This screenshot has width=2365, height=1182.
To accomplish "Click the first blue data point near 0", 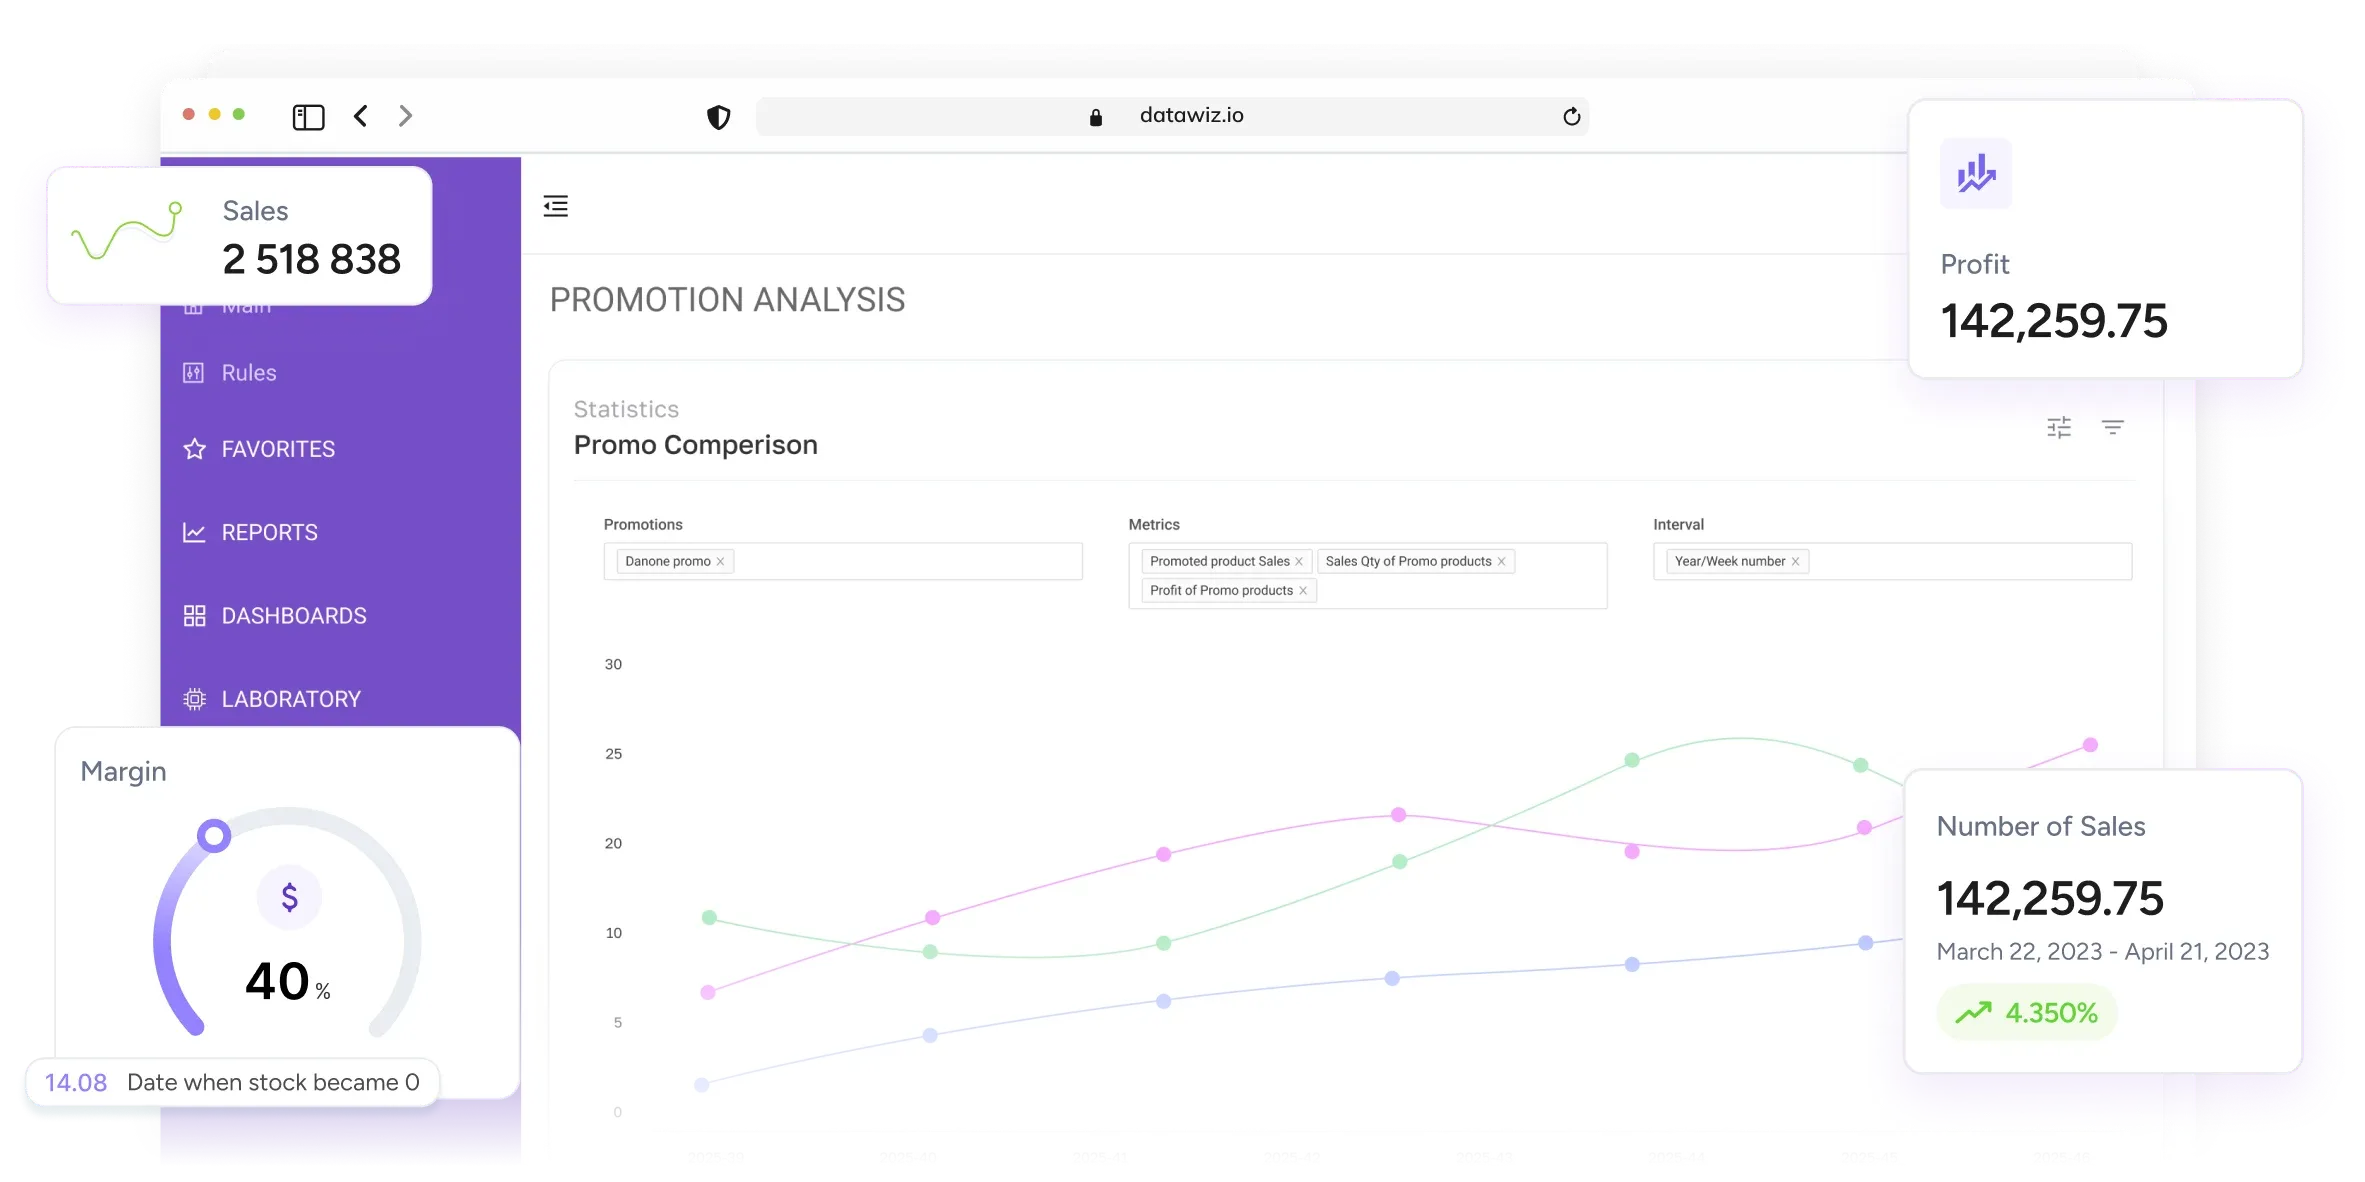I will [702, 1085].
